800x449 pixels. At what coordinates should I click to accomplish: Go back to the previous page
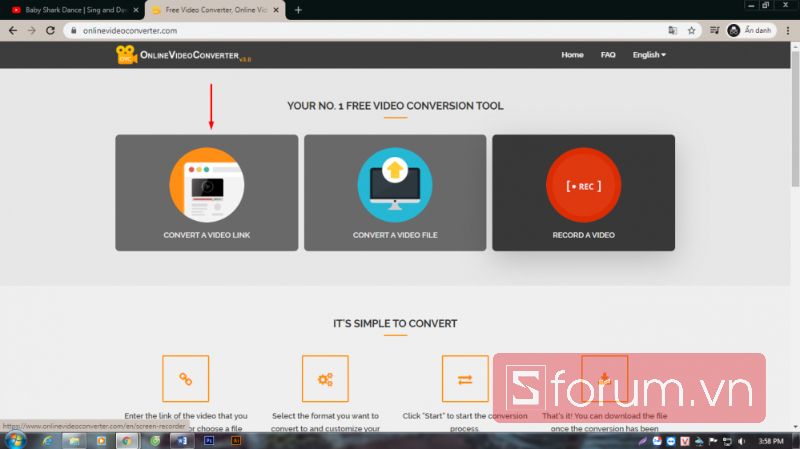[13, 31]
